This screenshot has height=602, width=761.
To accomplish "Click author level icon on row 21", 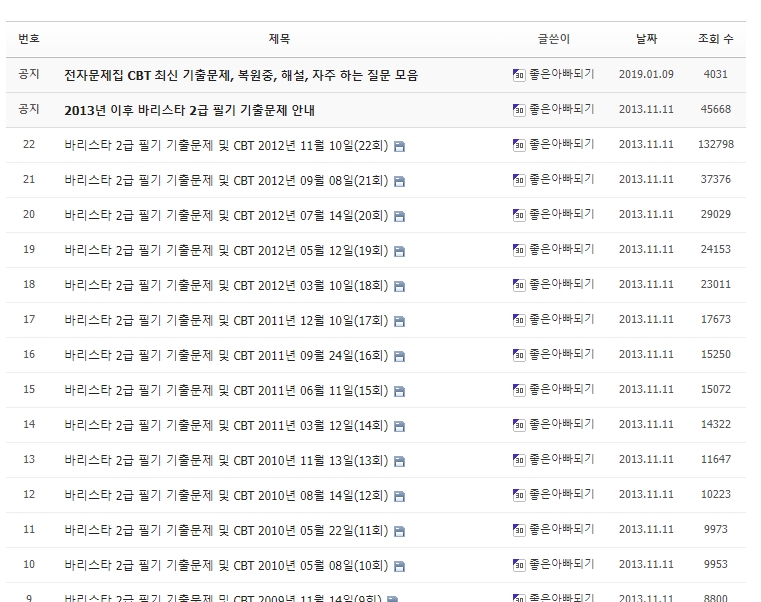I will [519, 180].
